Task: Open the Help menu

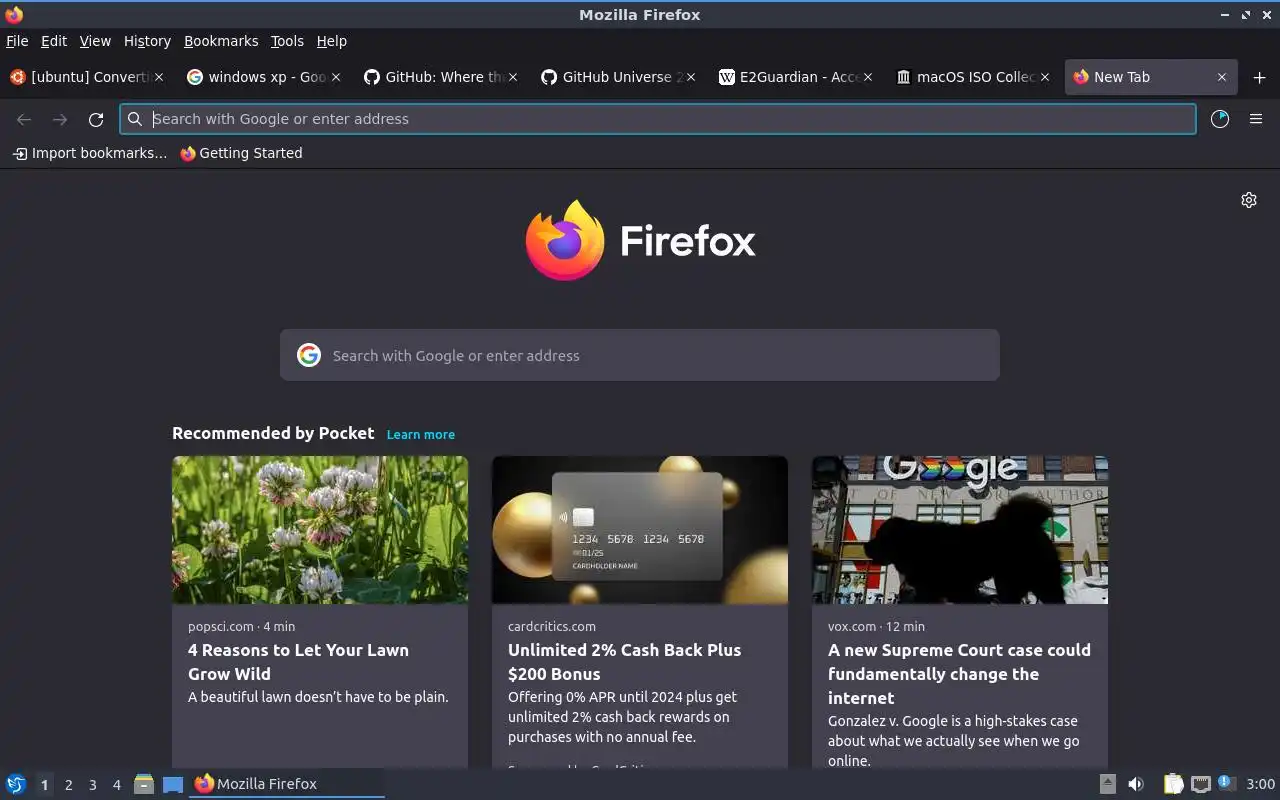Action: pos(332,41)
